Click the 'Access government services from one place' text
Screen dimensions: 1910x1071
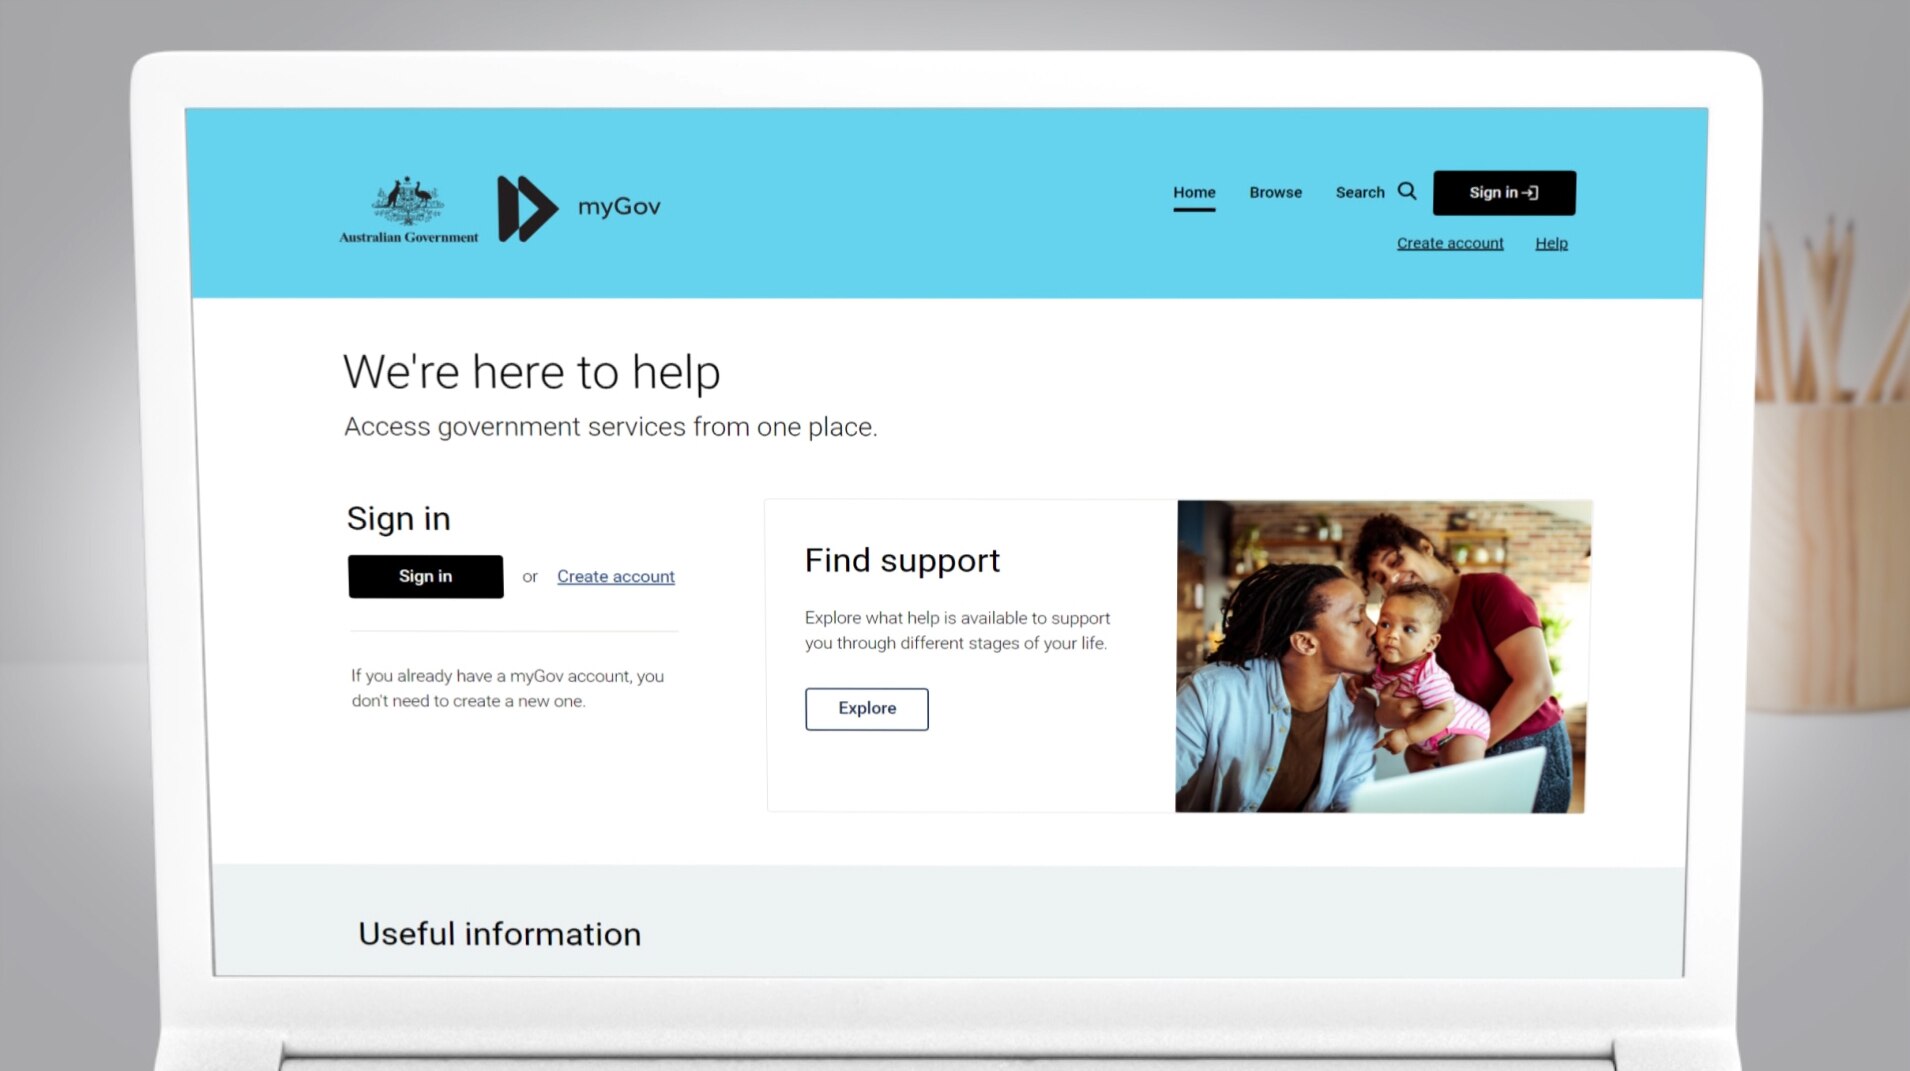(611, 426)
